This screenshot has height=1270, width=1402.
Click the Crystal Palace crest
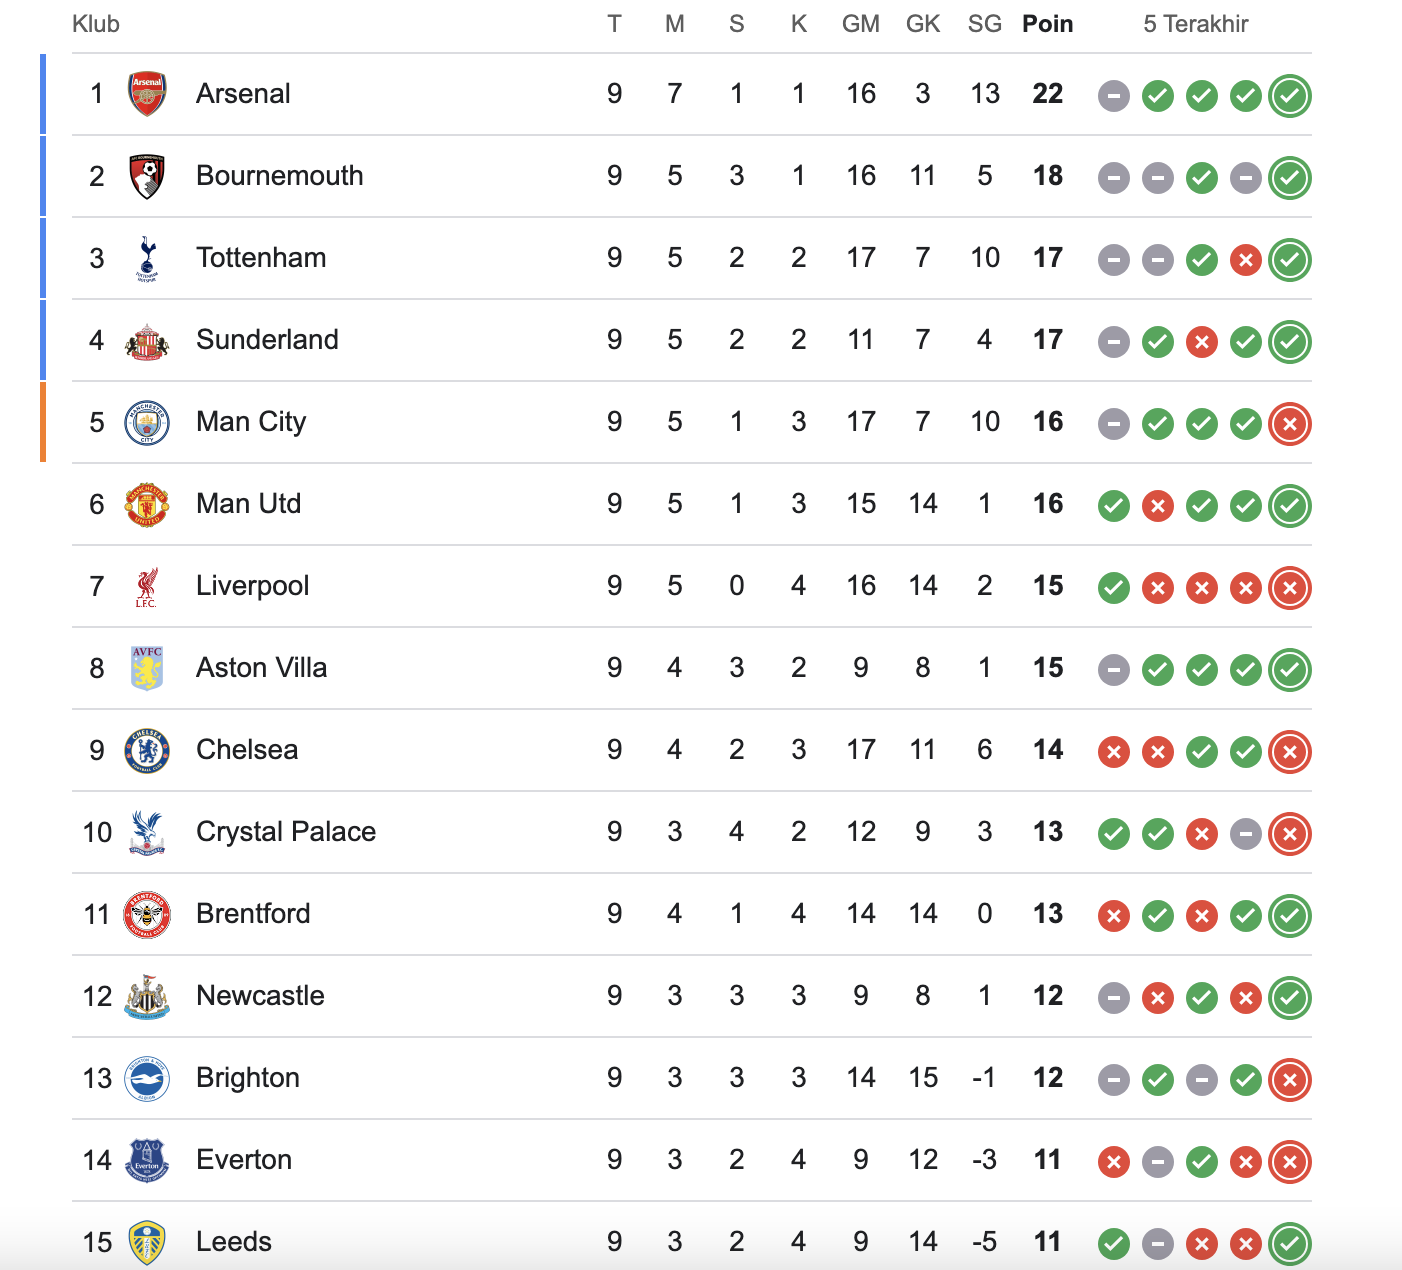pos(146,831)
